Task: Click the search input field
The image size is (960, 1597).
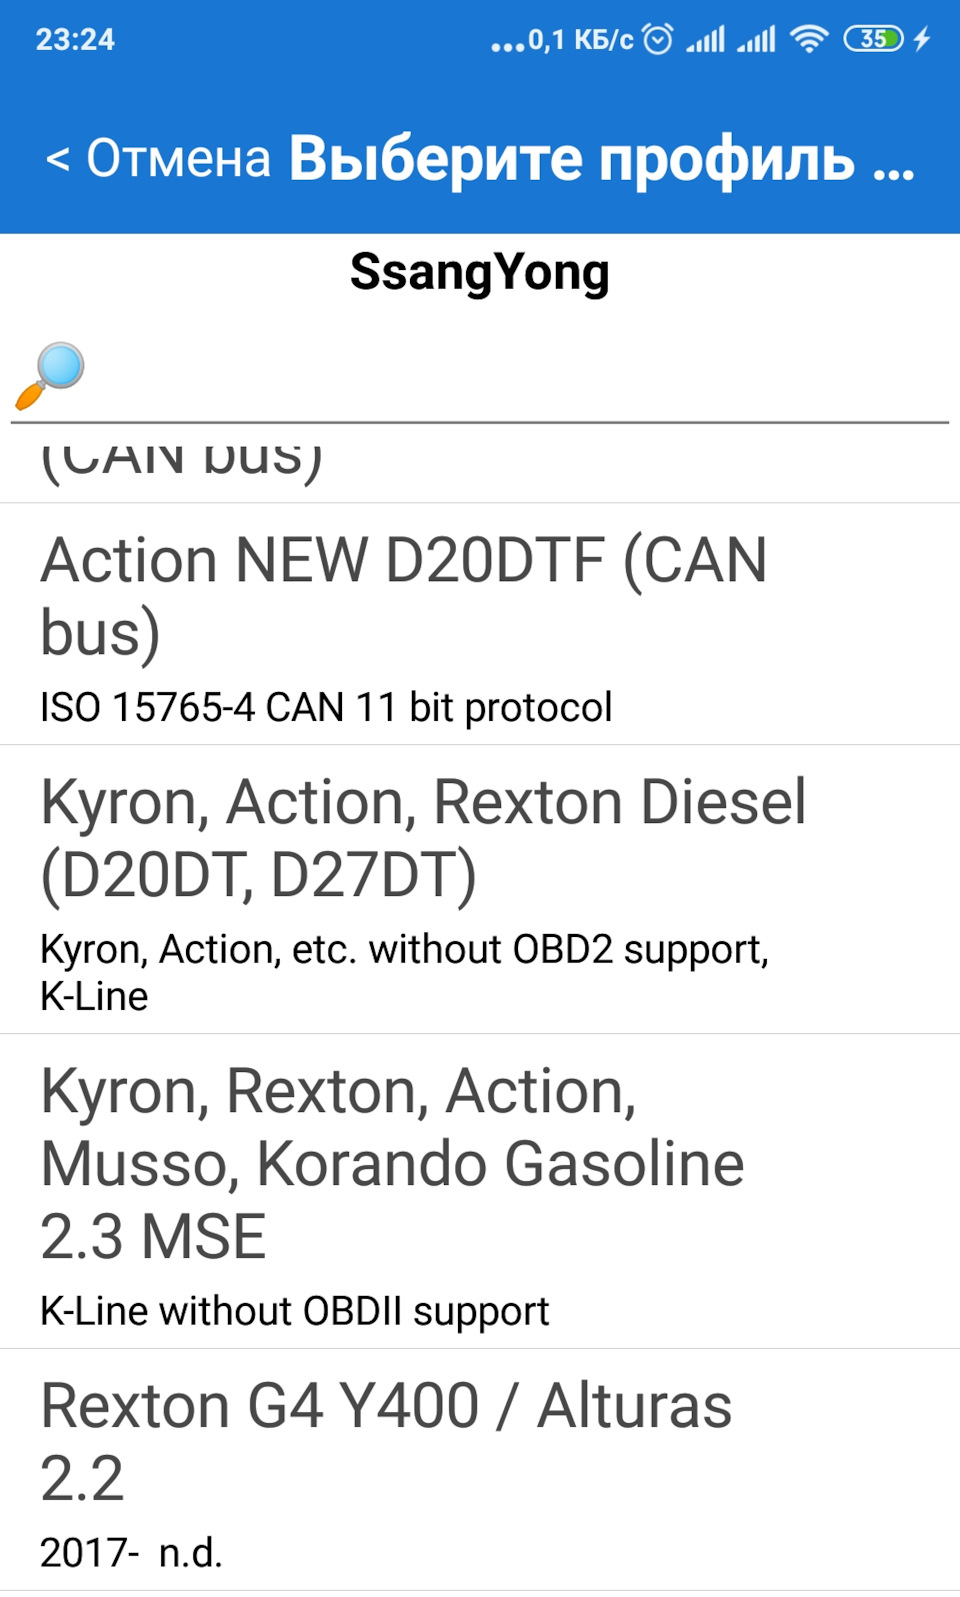Action: 515,376
